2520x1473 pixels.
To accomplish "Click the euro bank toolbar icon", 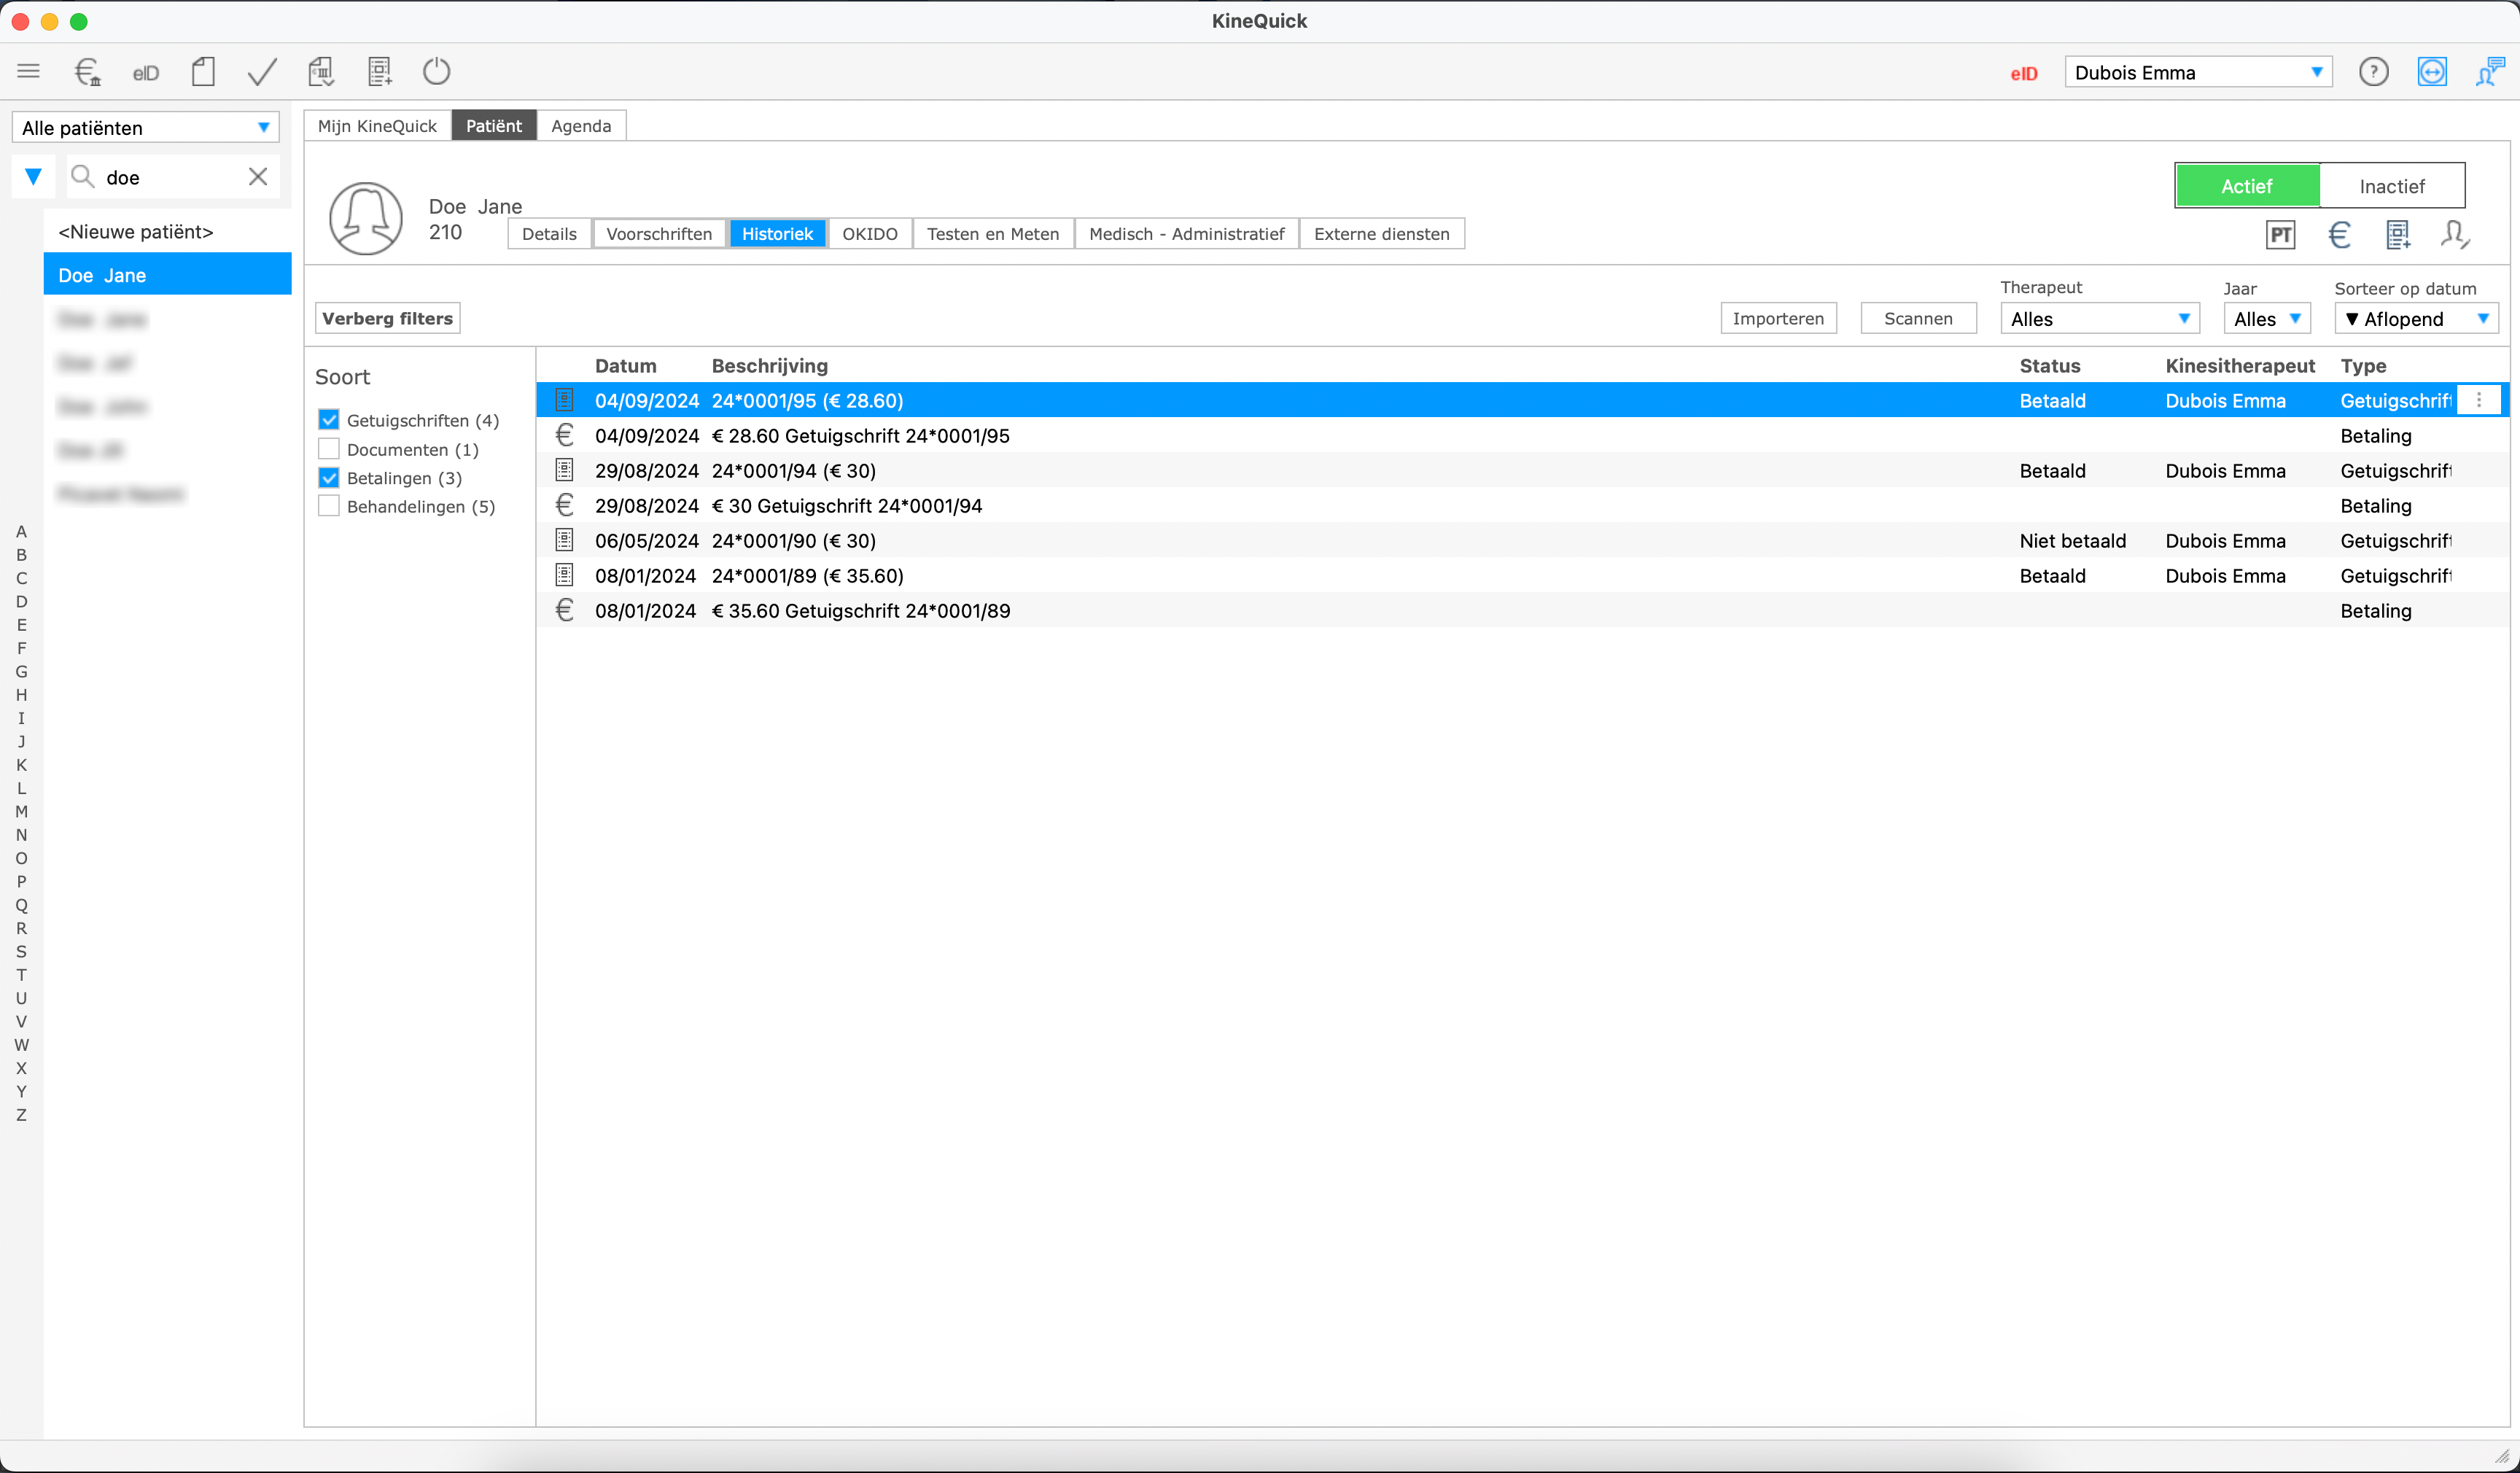I will point(88,71).
